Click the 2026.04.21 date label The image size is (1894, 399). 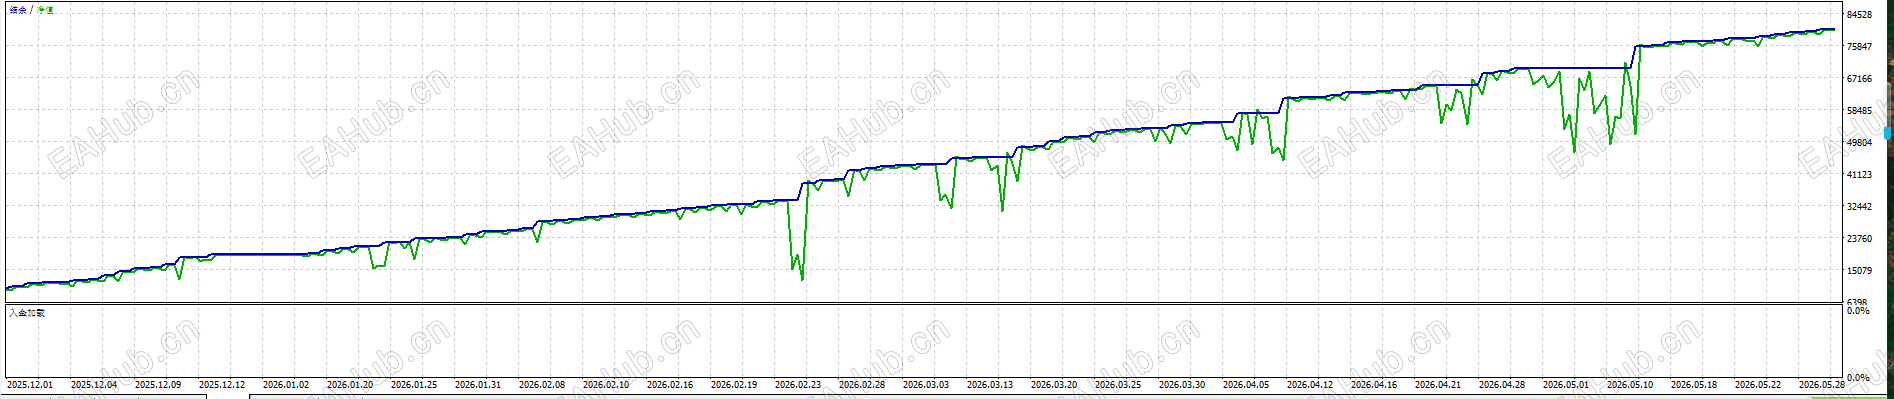pyautogui.click(x=1438, y=384)
